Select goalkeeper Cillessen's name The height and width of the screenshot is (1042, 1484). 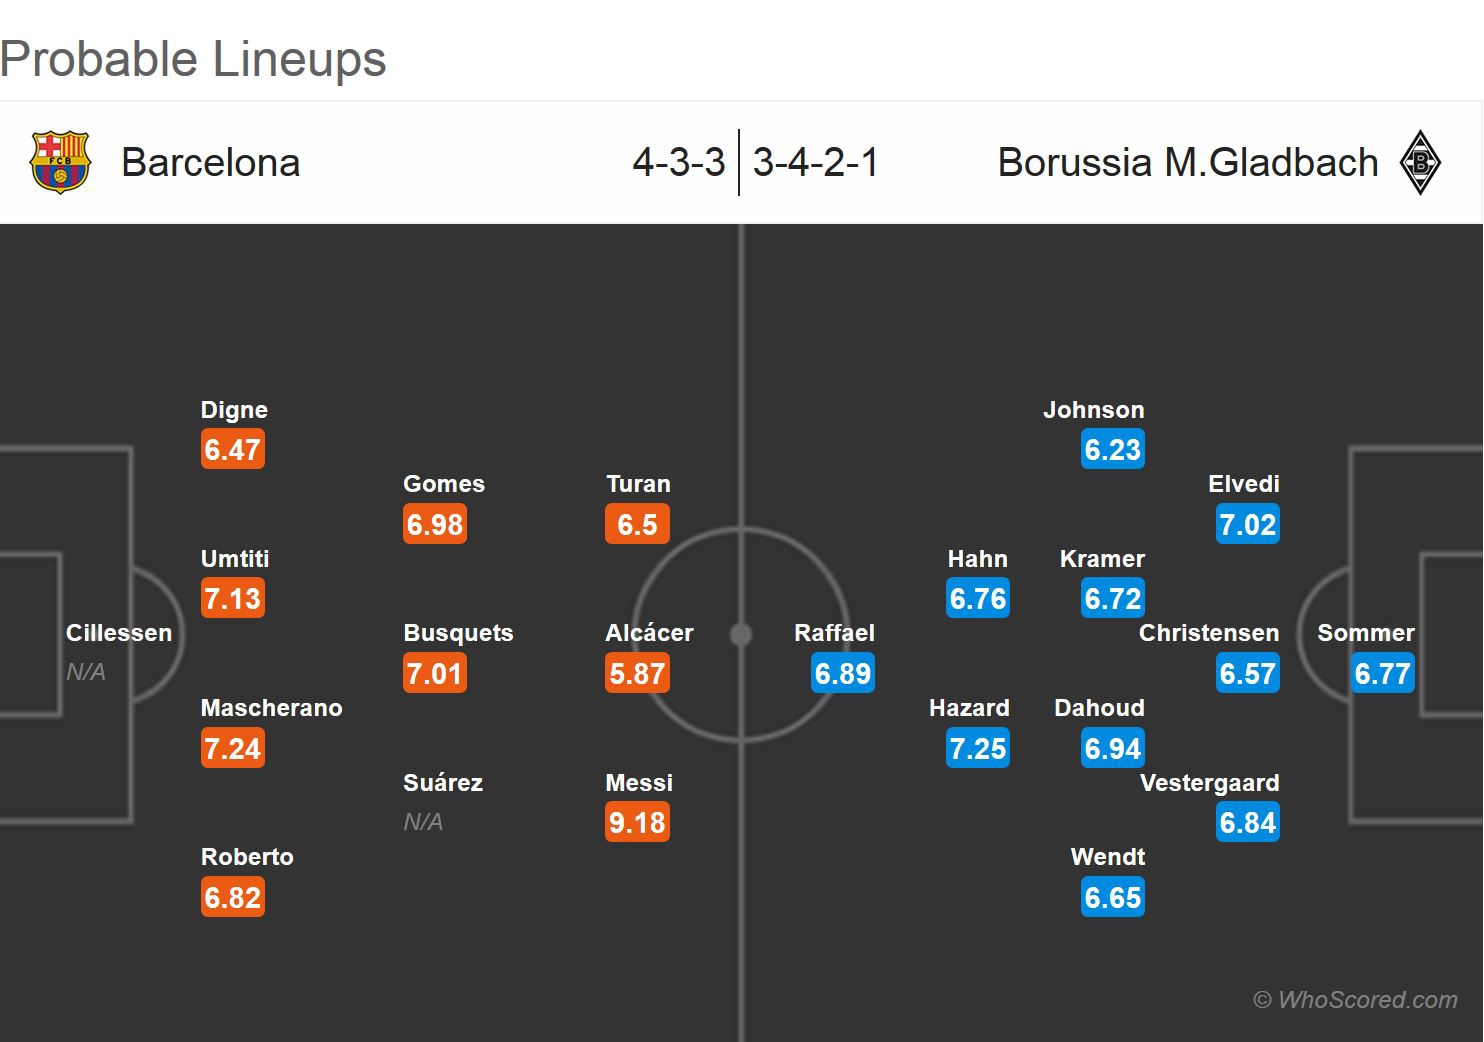click(119, 633)
